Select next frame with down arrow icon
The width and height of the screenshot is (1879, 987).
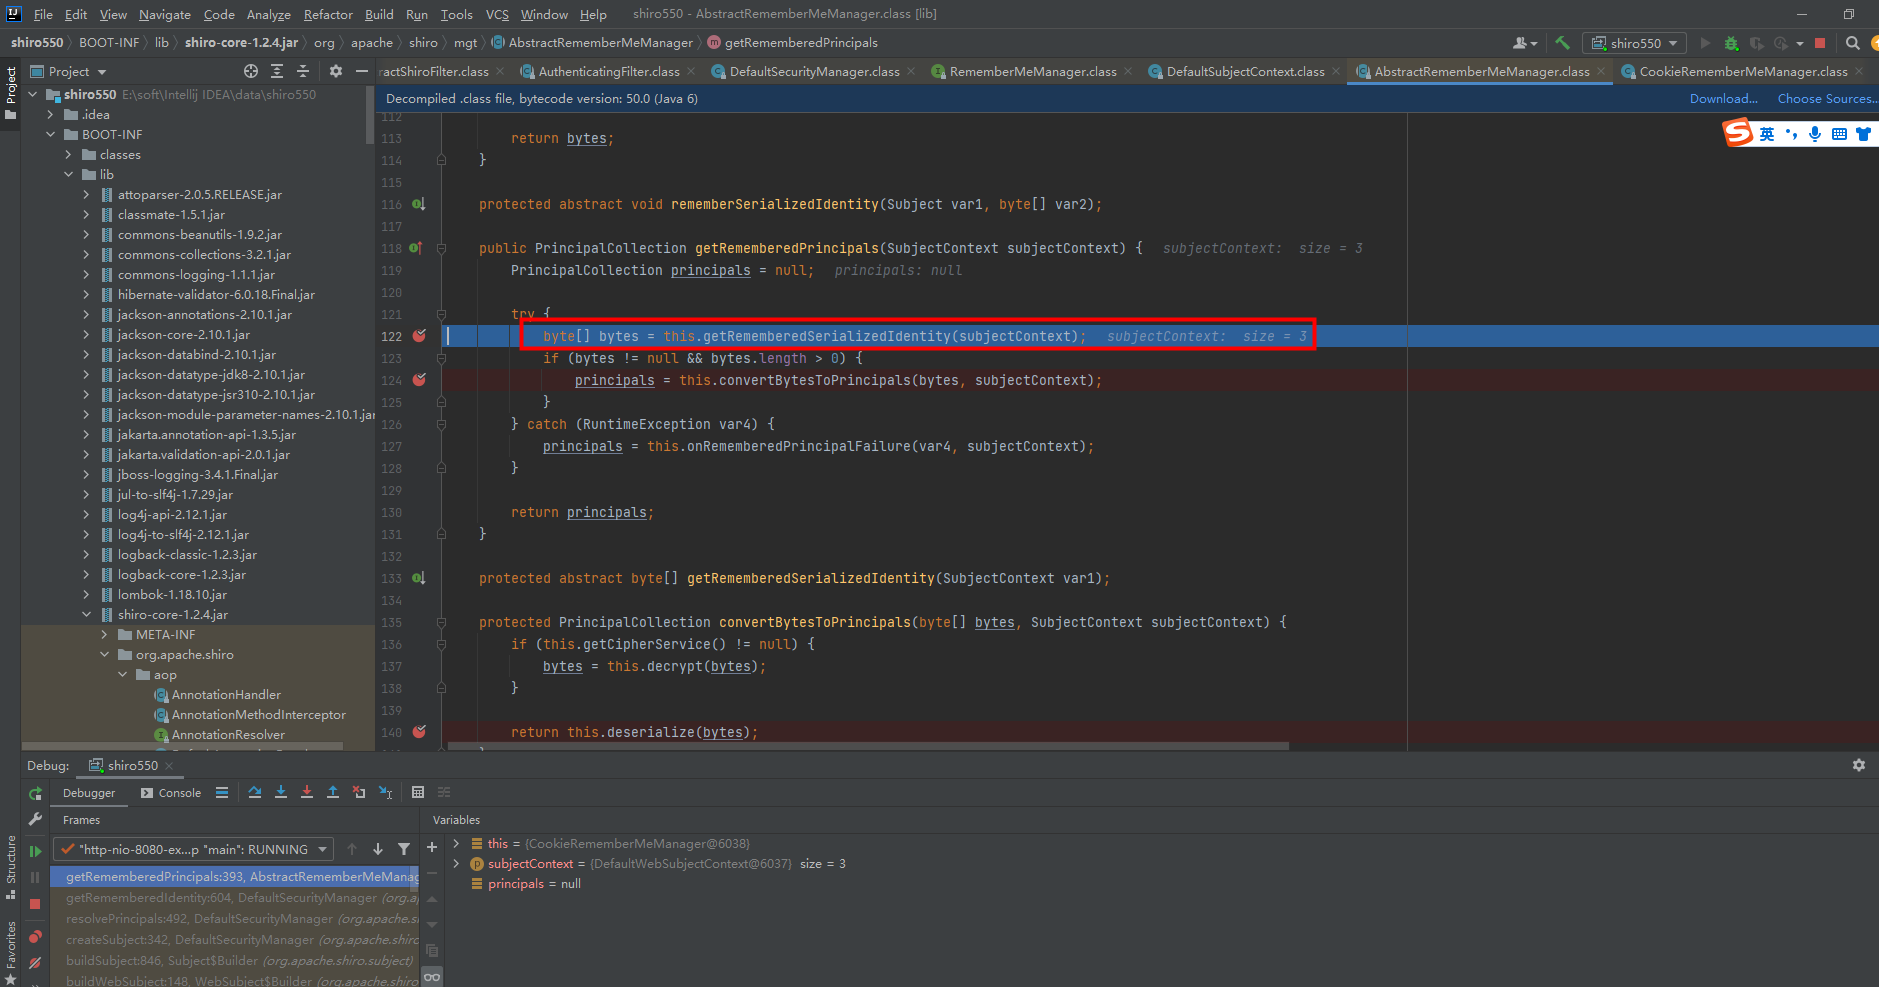pos(378,849)
